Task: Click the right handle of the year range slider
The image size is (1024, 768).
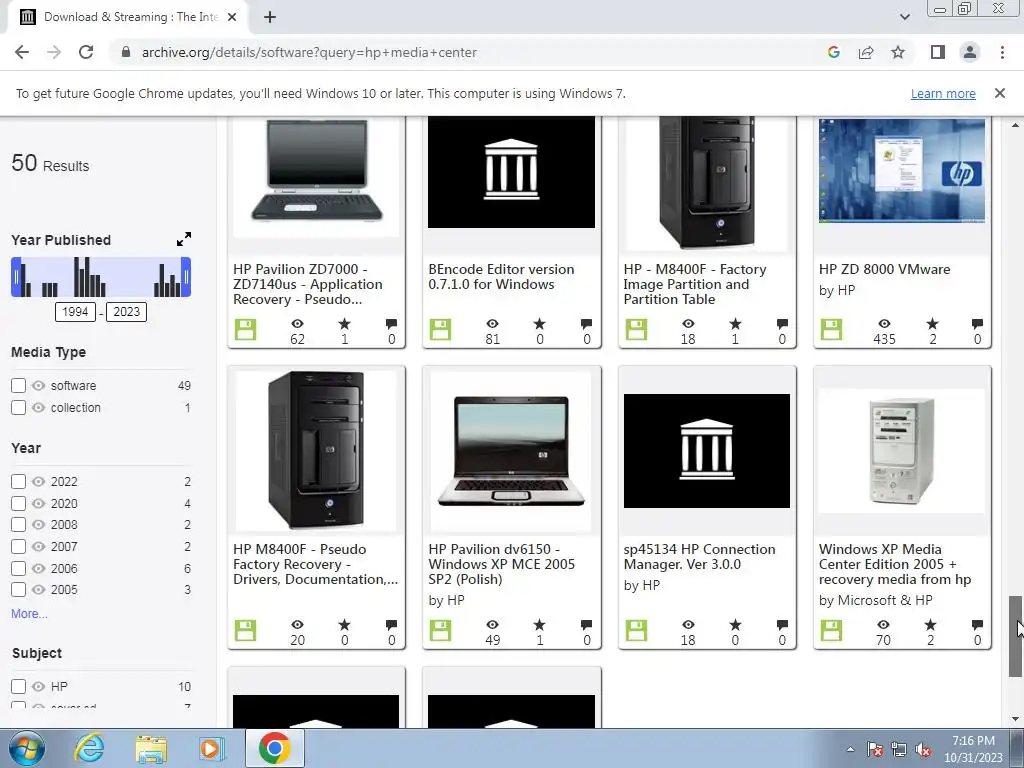Action: coord(186,277)
